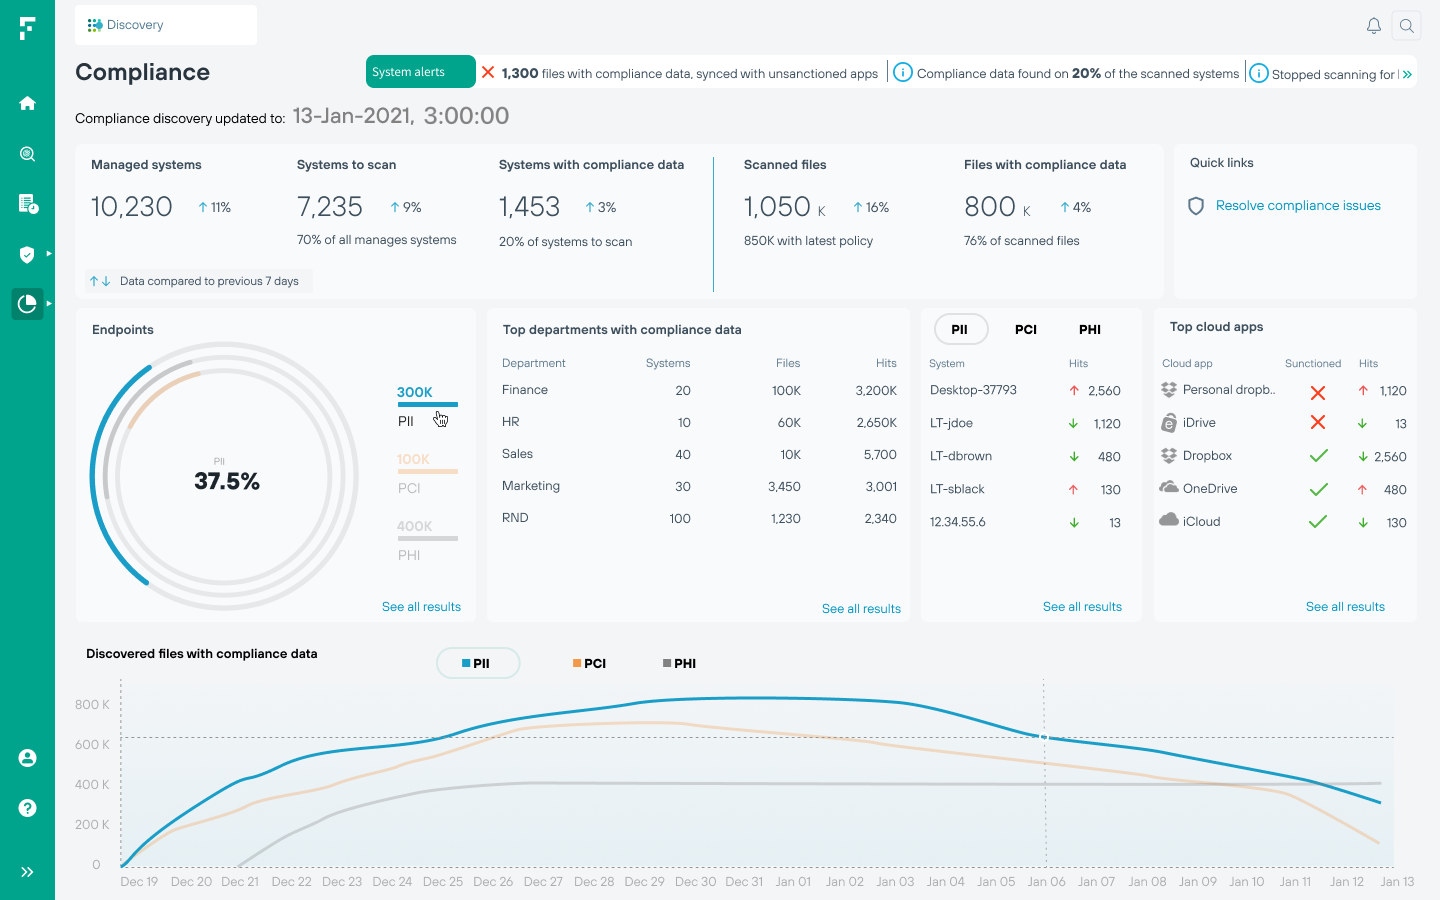Click the Scanned files 1,050 K value
This screenshot has height=900, width=1440.
point(784,207)
